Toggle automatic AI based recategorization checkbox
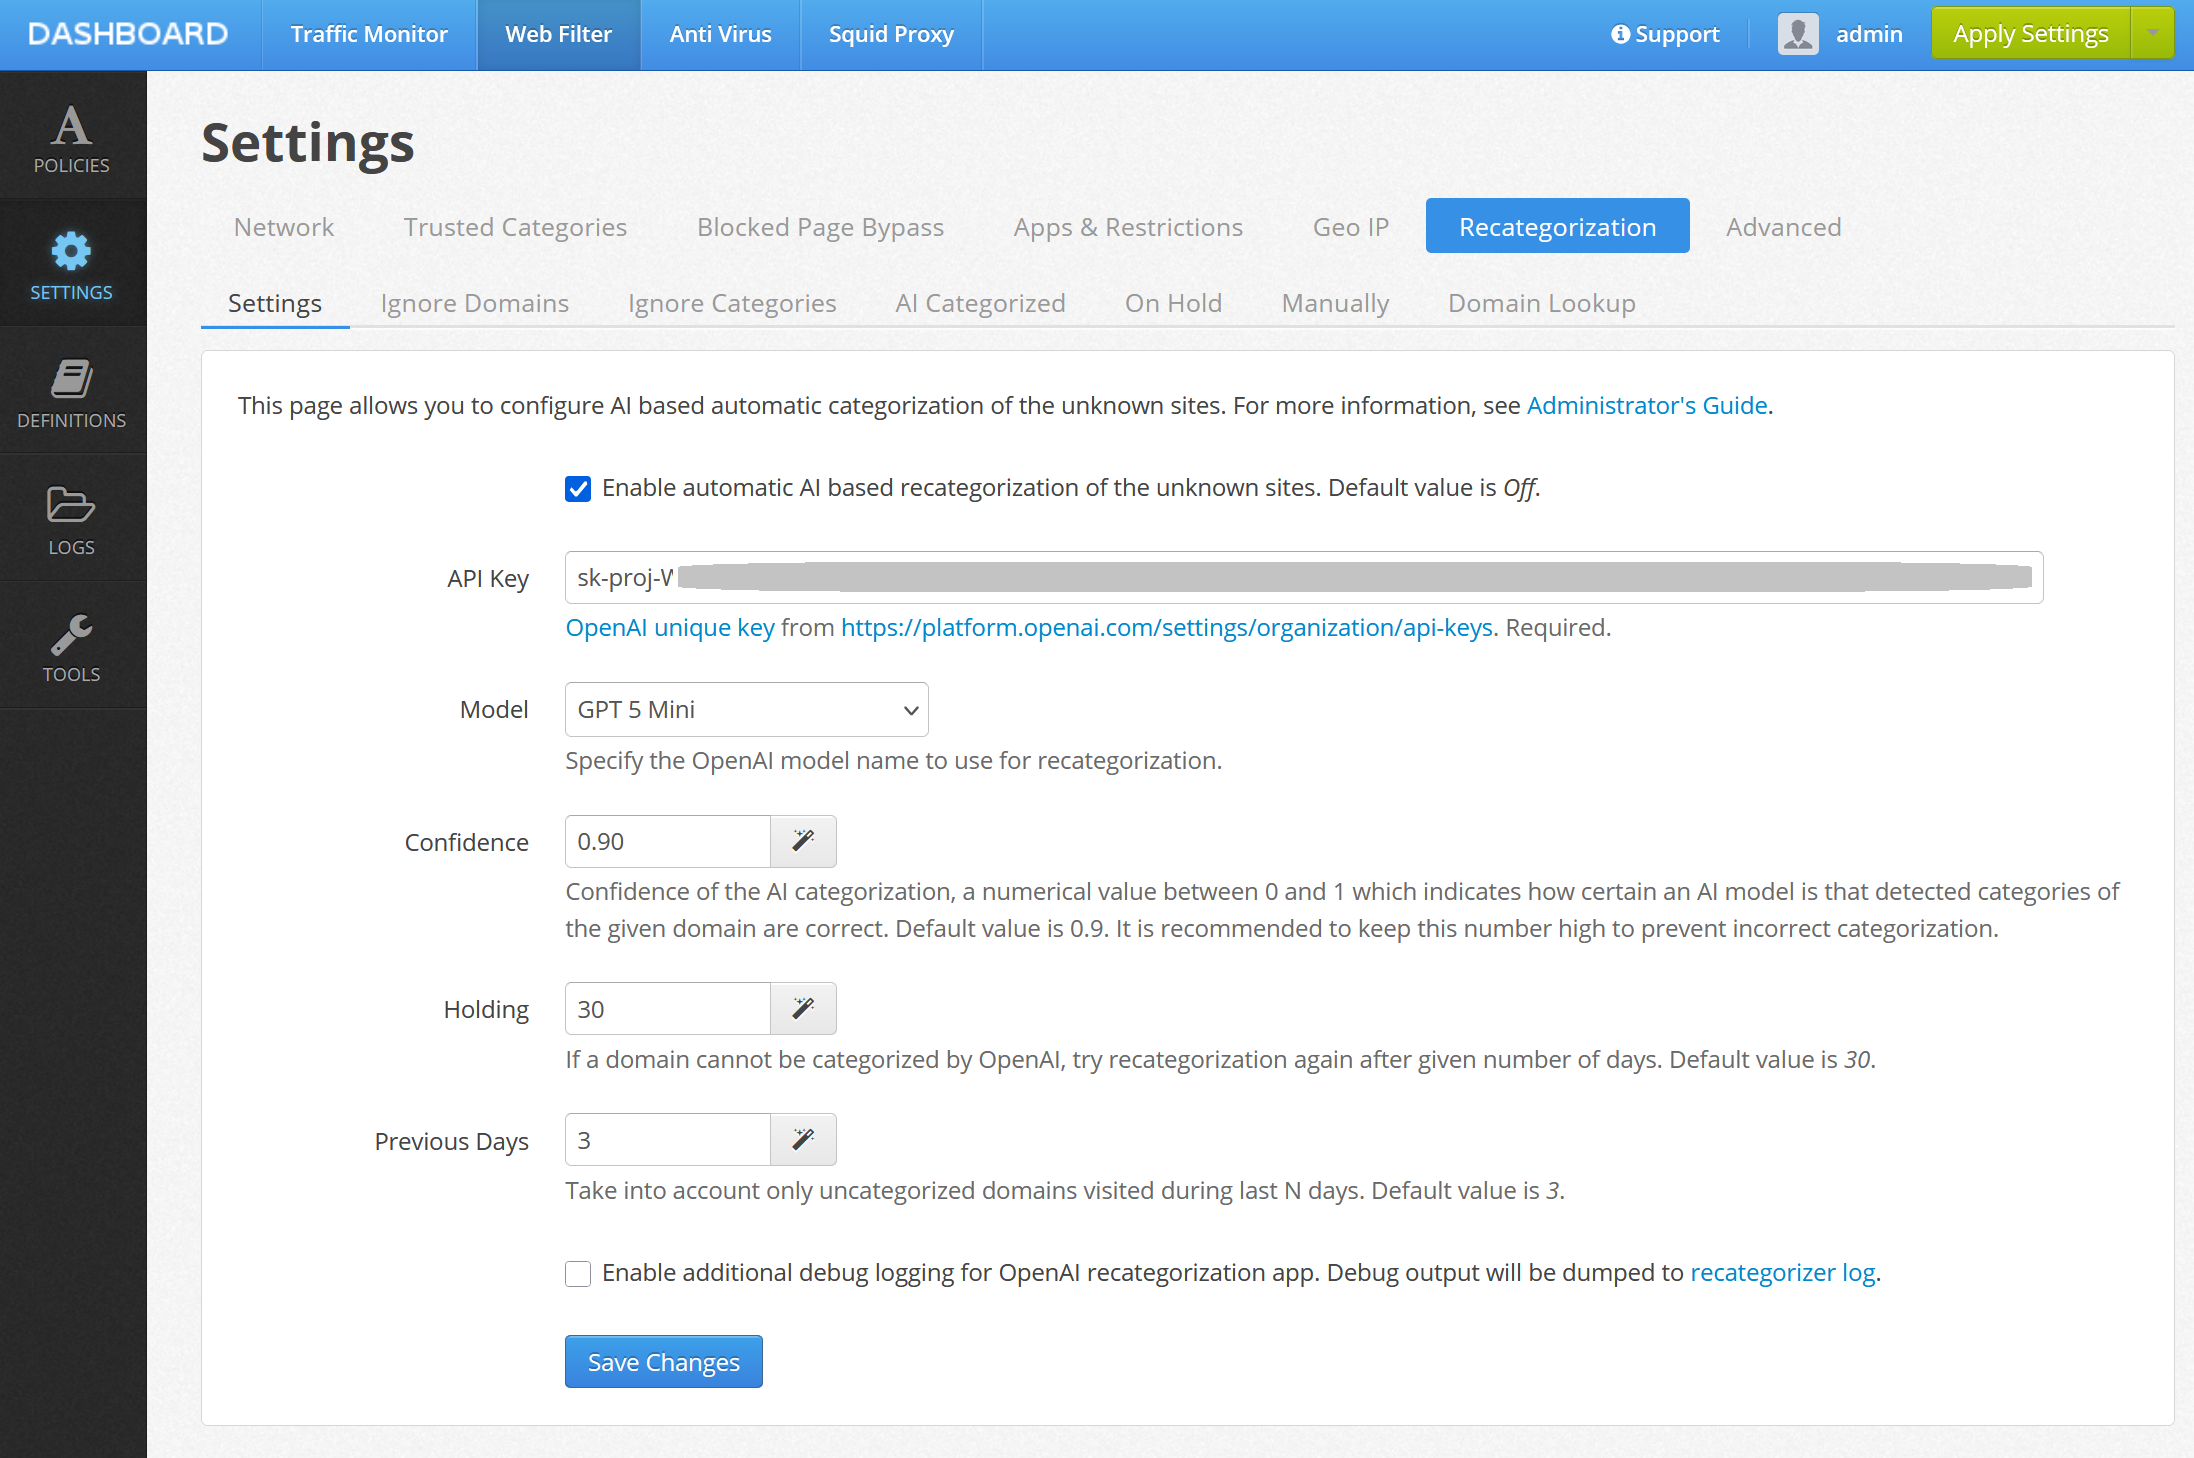Screen dimensions: 2194x1458 578,488
